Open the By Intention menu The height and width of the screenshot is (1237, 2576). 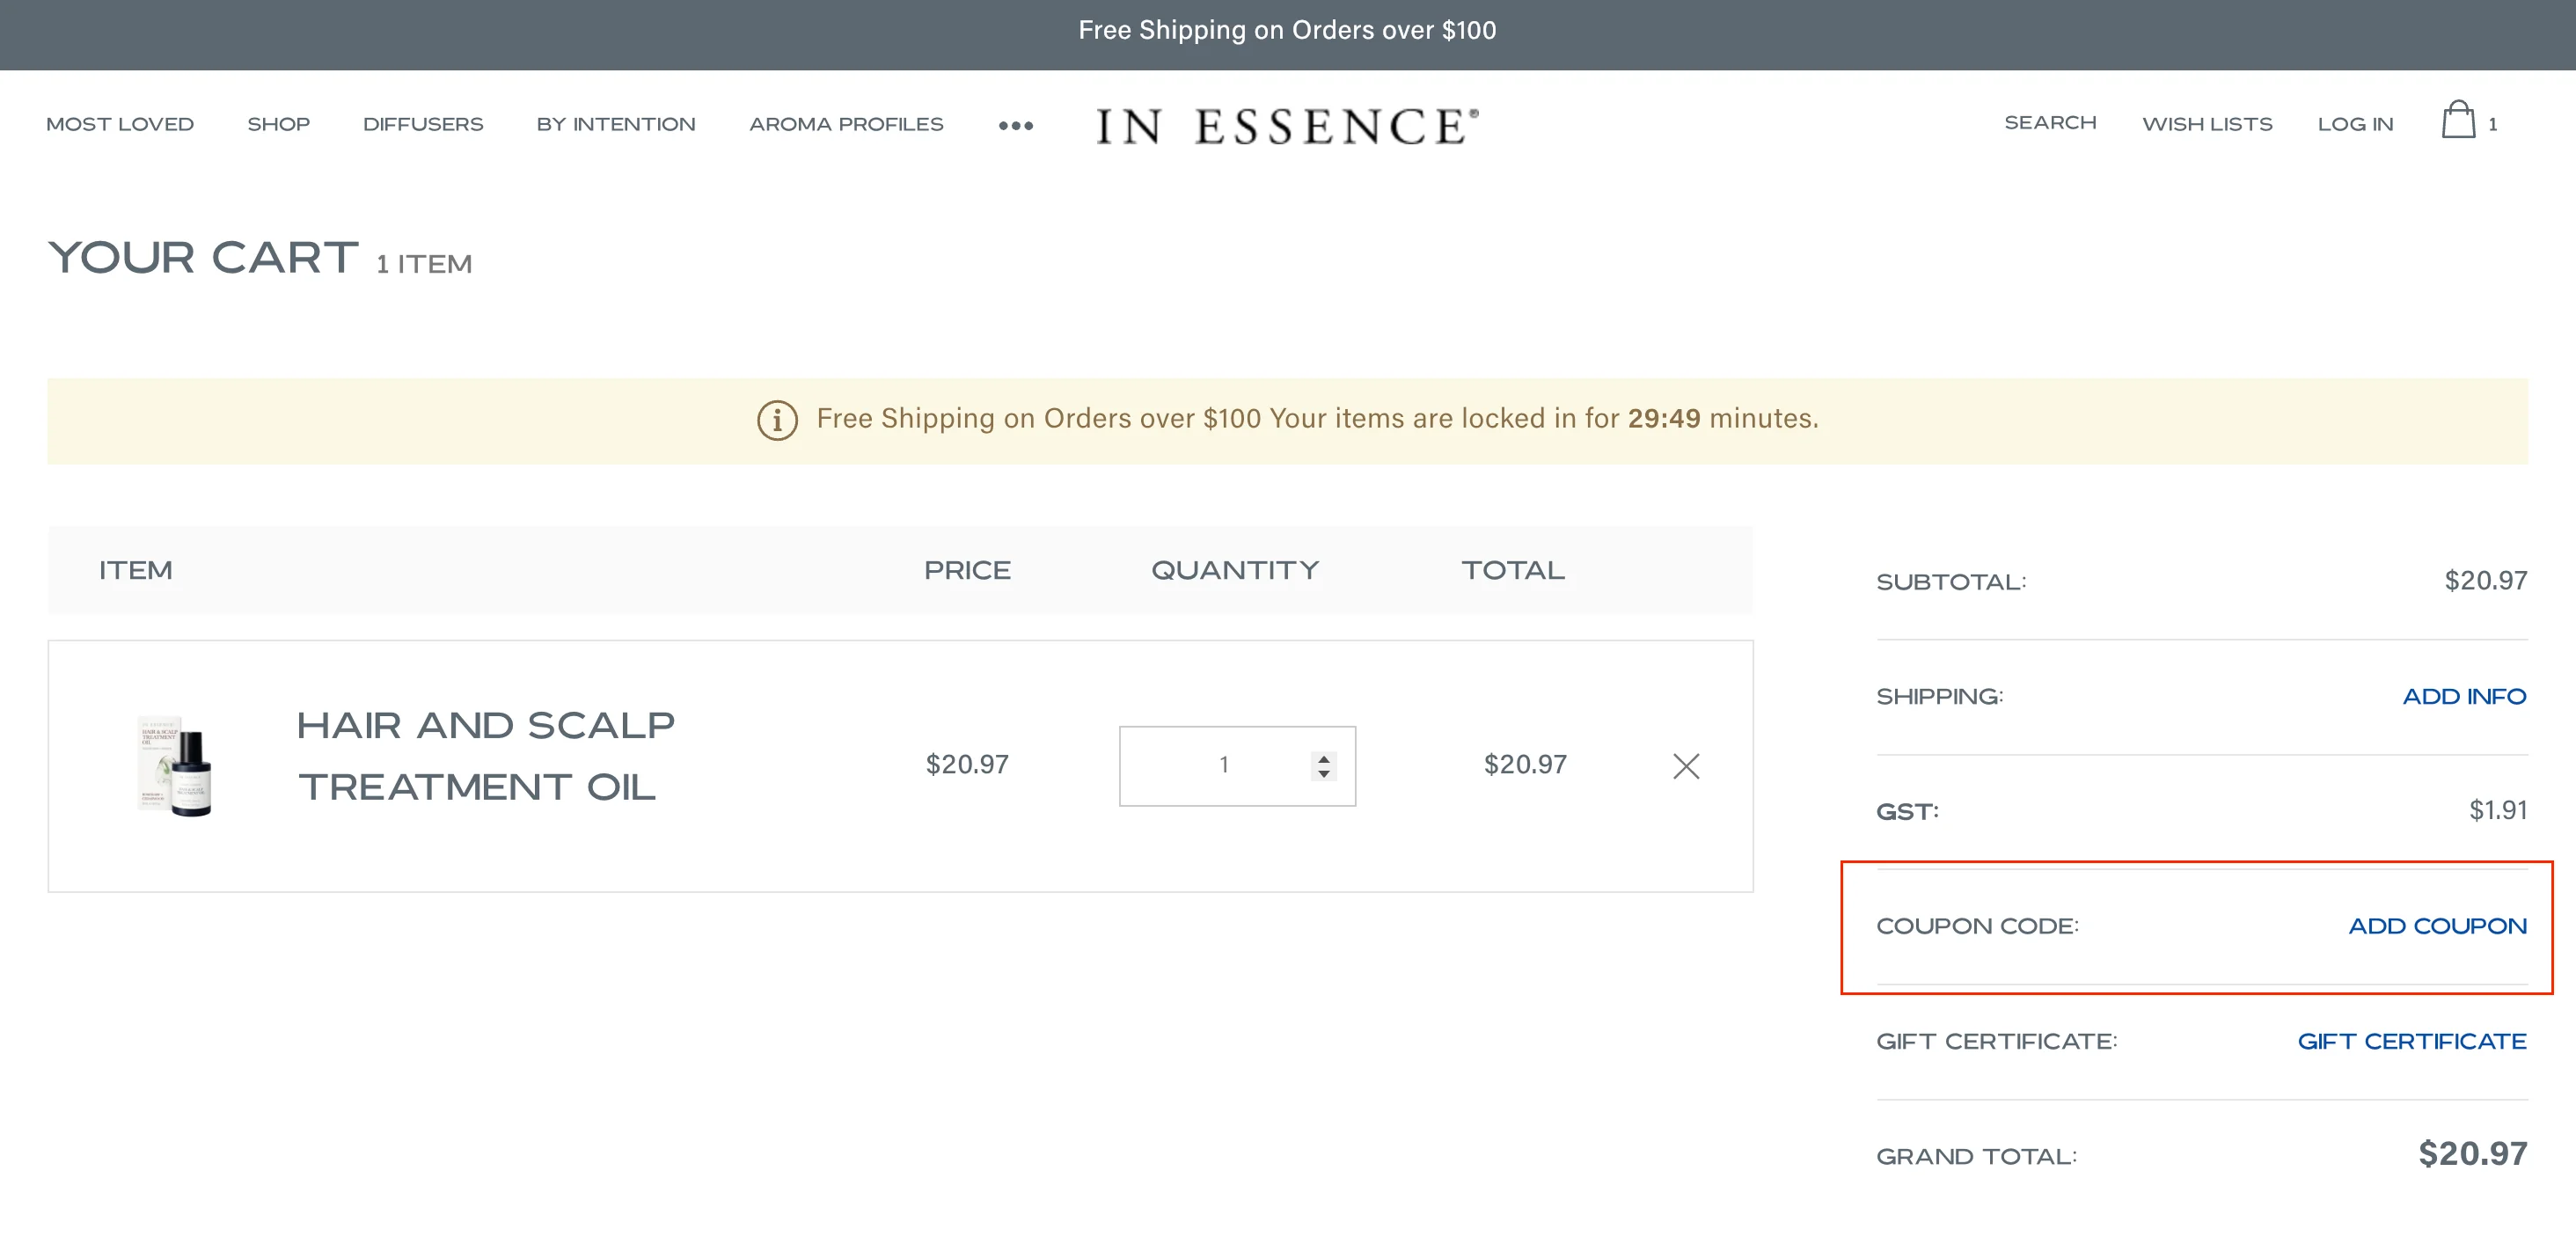[x=616, y=124]
